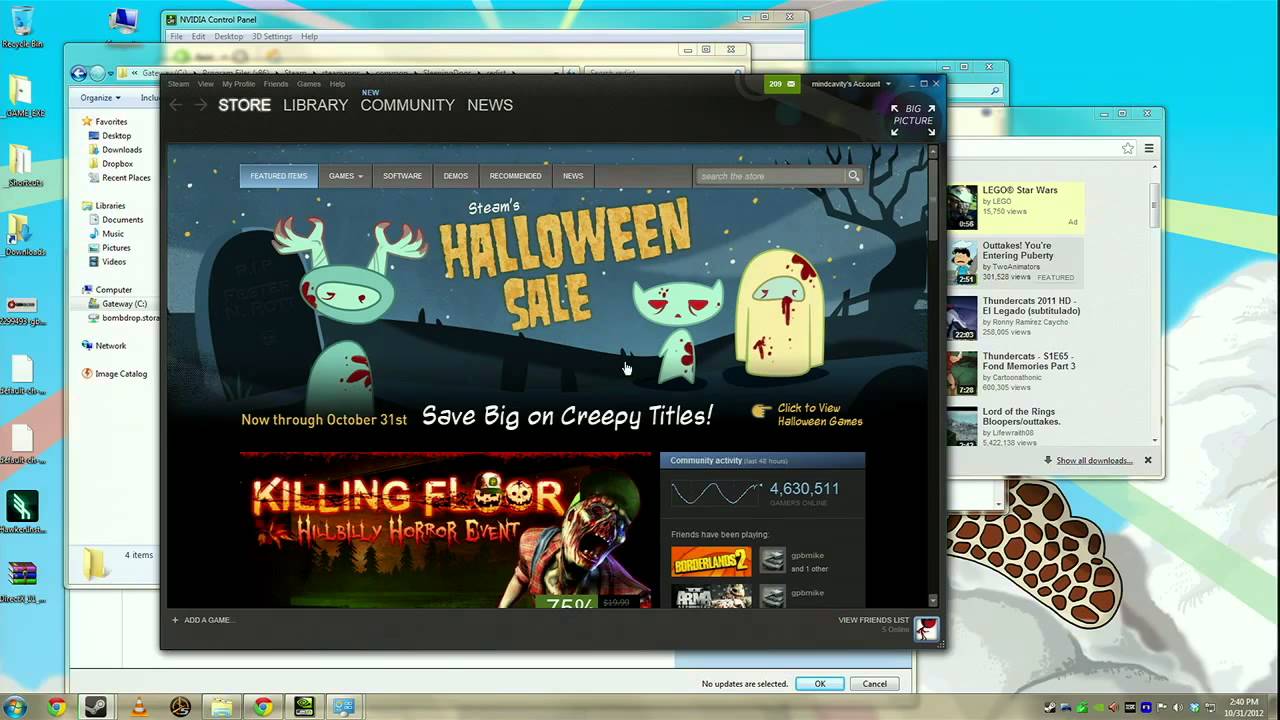Close the Chrome downloads bar
The height and width of the screenshot is (720, 1280).
coord(1148,460)
